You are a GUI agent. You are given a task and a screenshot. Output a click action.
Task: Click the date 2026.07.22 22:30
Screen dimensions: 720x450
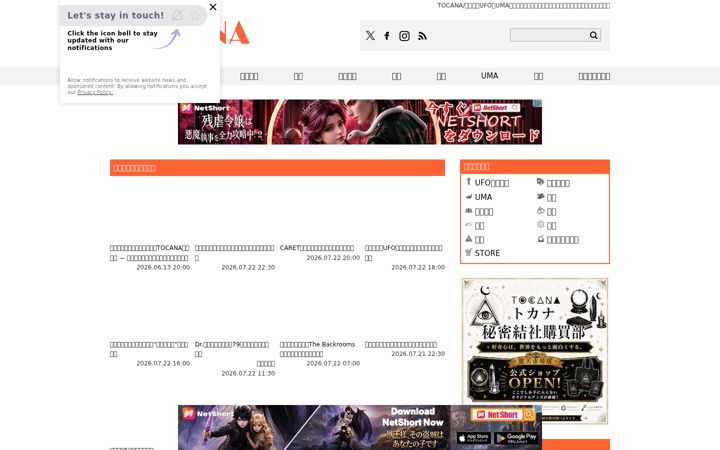pyautogui.click(x=248, y=267)
